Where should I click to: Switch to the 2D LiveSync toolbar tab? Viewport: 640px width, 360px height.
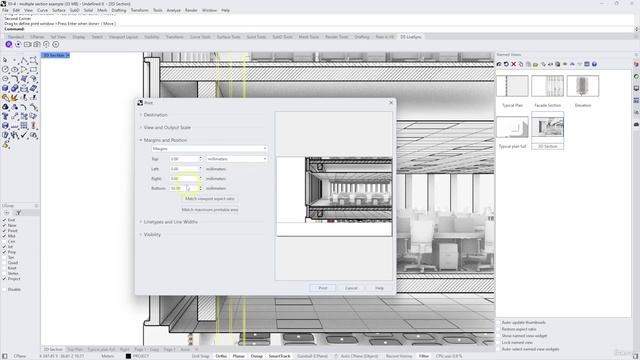(411, 37)
